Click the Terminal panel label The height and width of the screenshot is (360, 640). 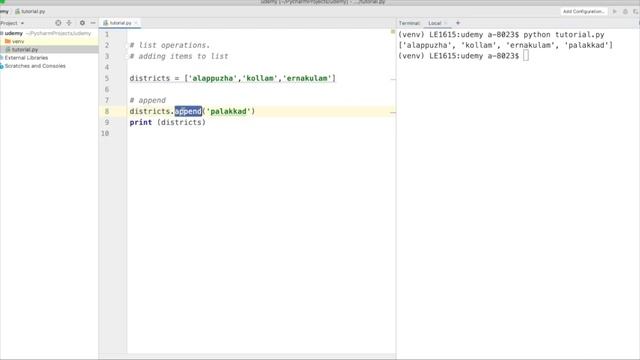coord(409,23)
